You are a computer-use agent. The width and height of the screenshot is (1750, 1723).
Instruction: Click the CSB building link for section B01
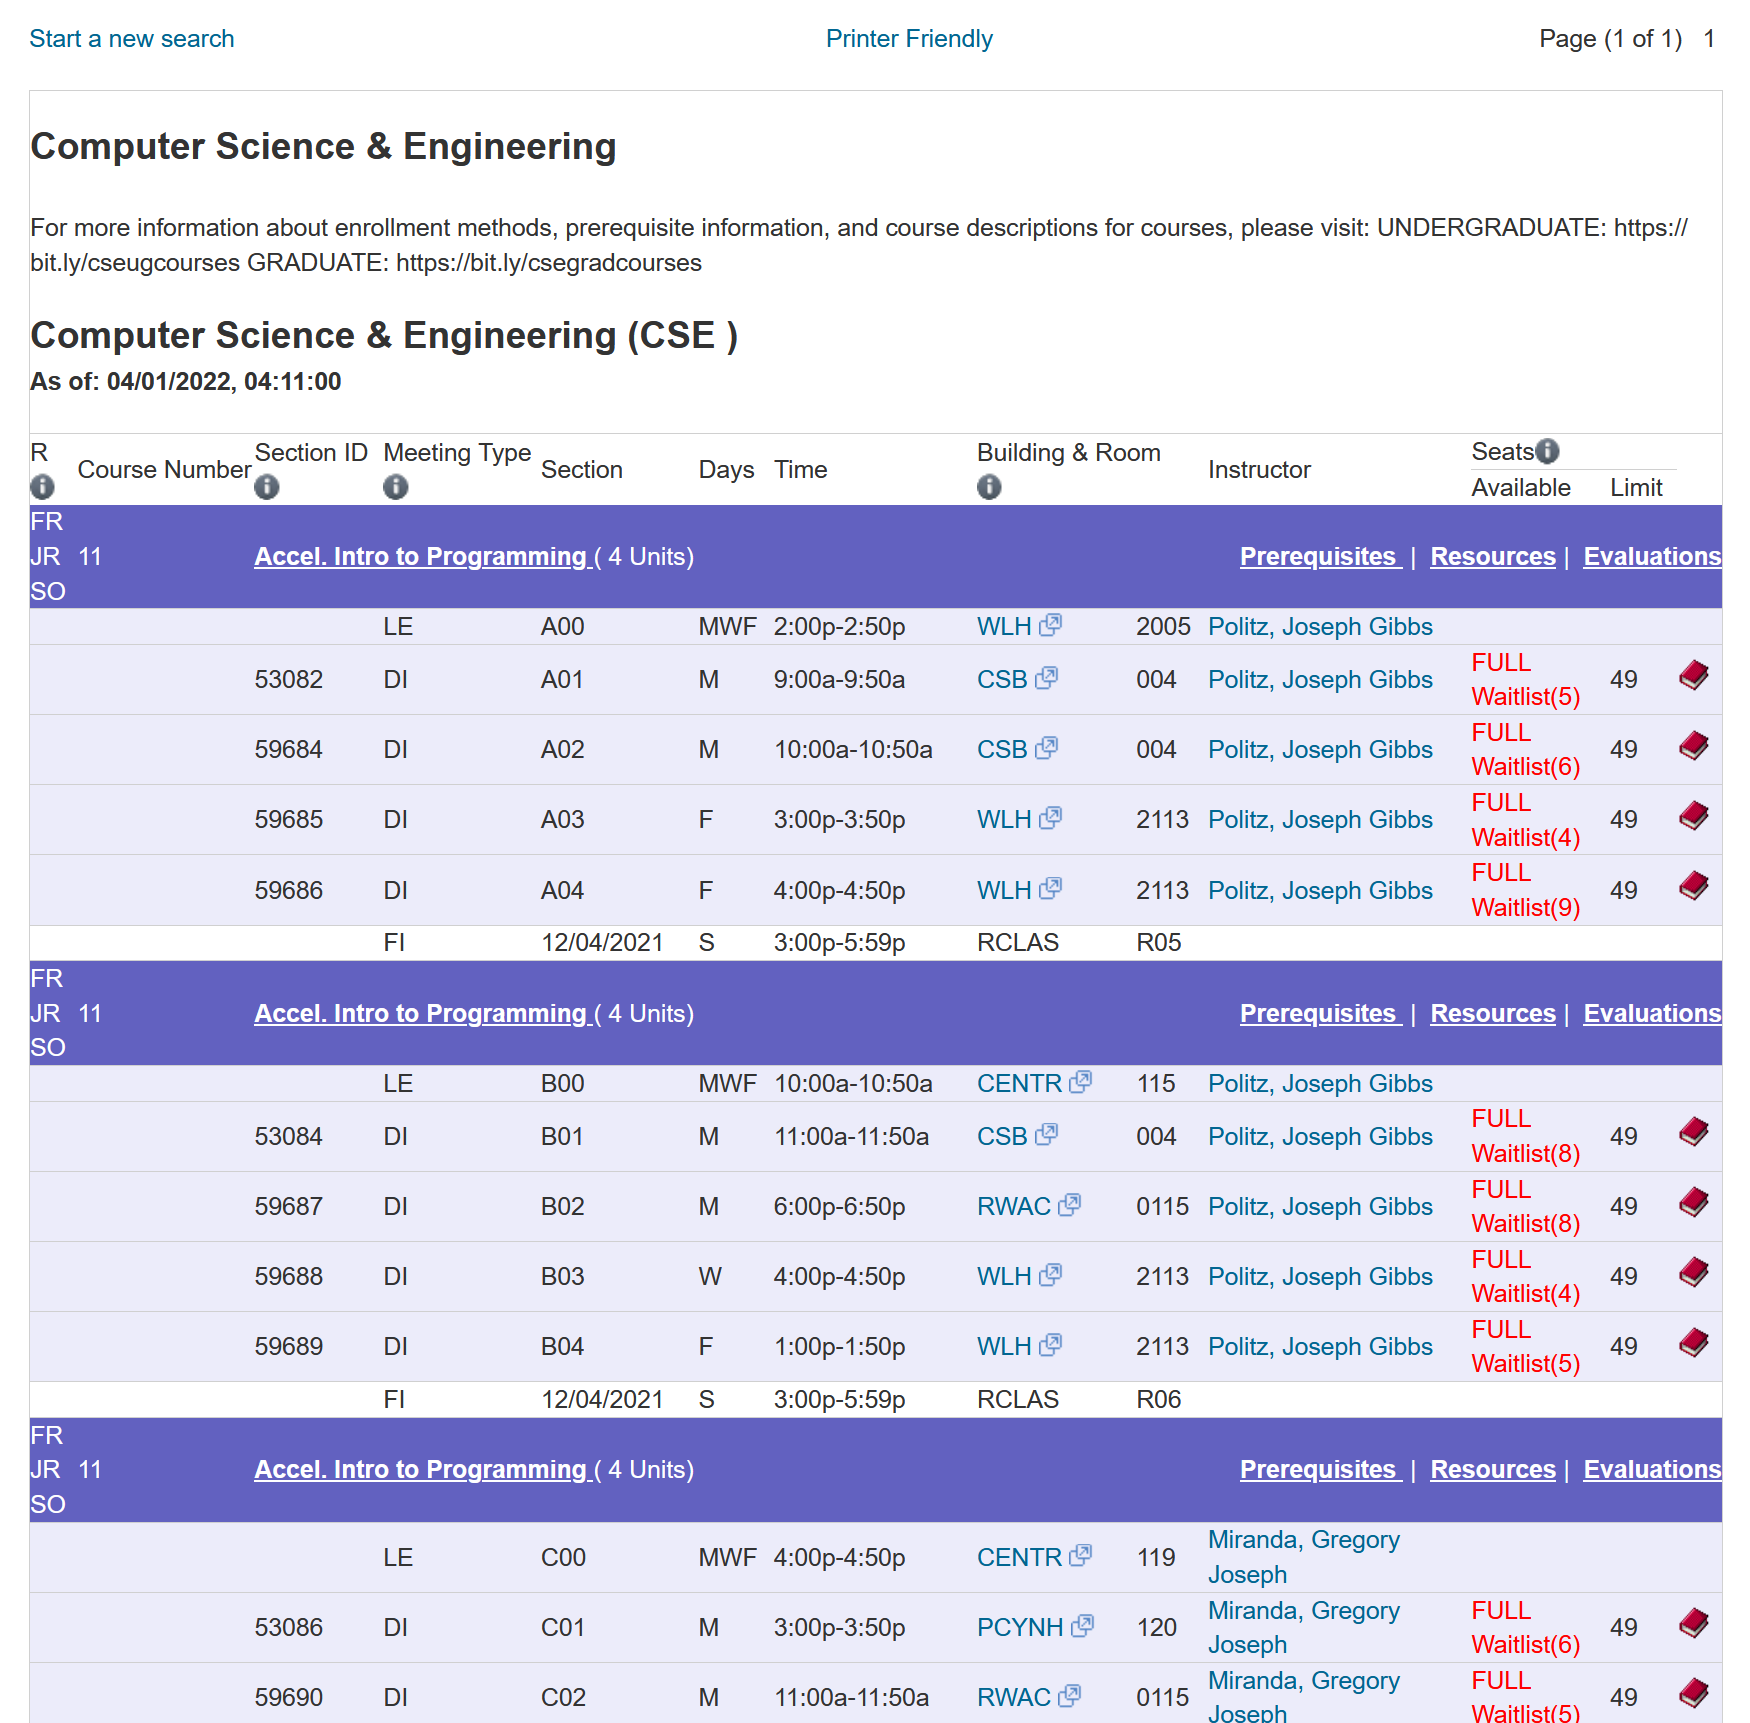[x=1002, y=1137]
